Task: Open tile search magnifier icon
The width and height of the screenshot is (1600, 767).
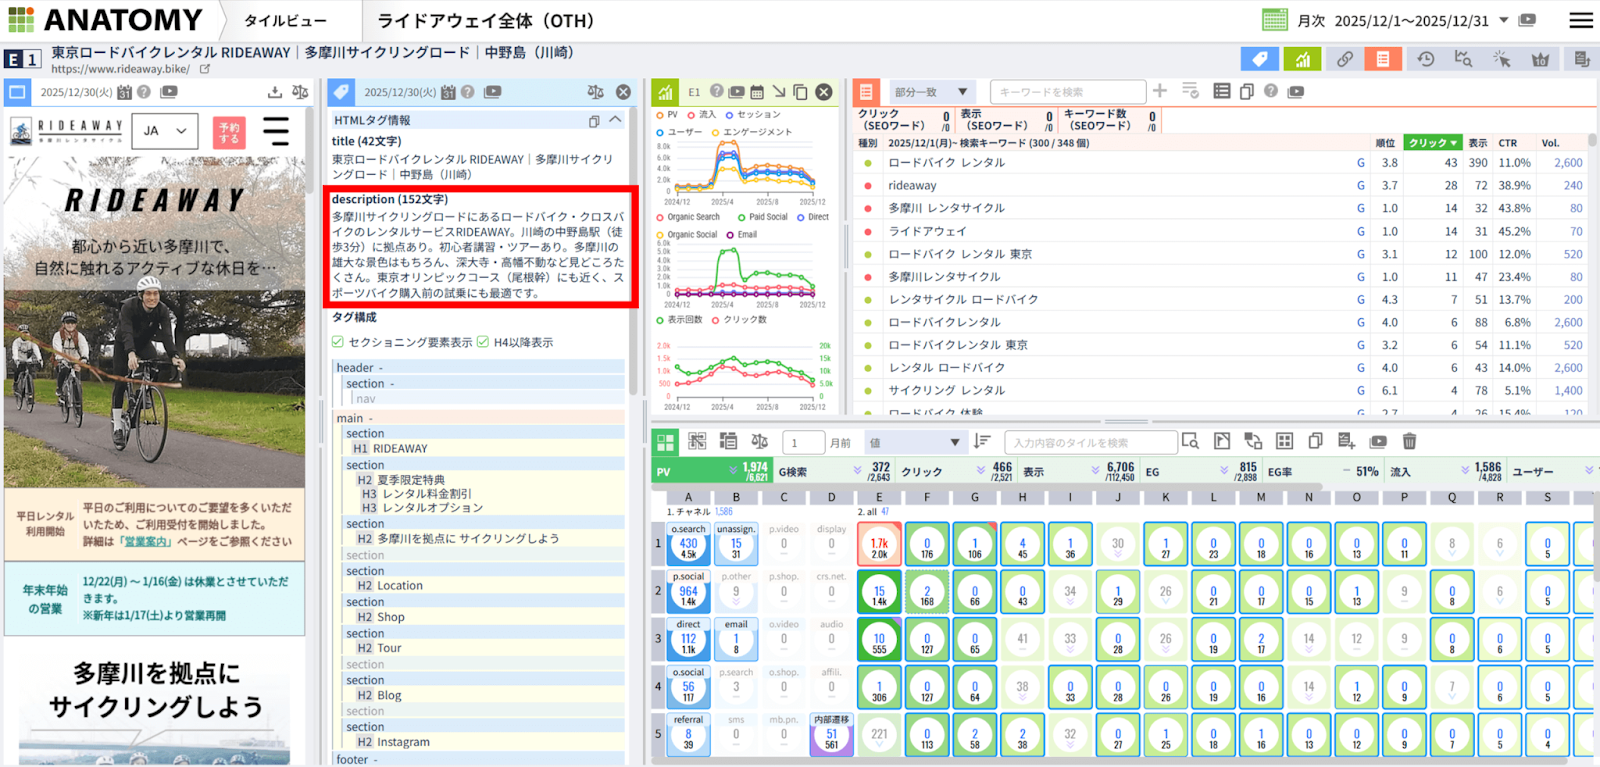Action: [1190, 441]
